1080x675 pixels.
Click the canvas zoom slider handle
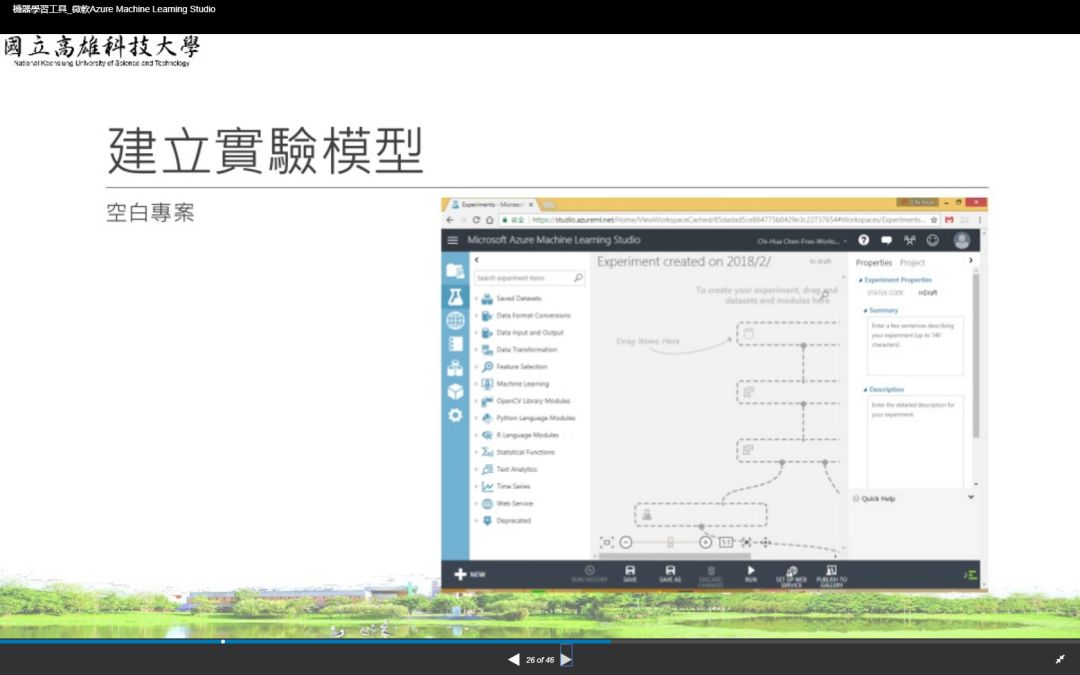click(669, 543)
